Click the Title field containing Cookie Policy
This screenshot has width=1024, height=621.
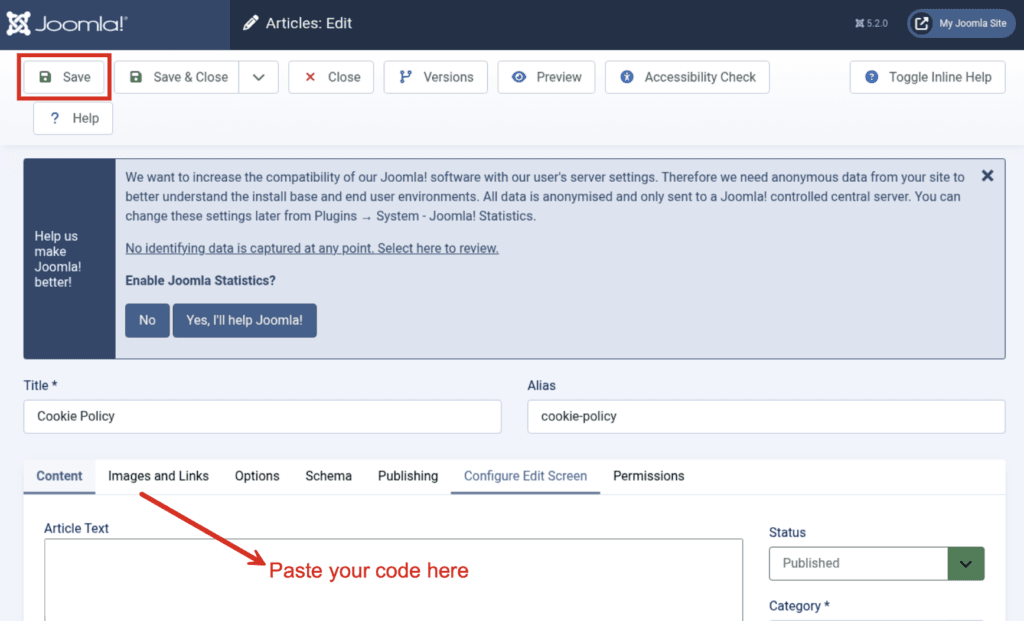click(x=263, y=417)
